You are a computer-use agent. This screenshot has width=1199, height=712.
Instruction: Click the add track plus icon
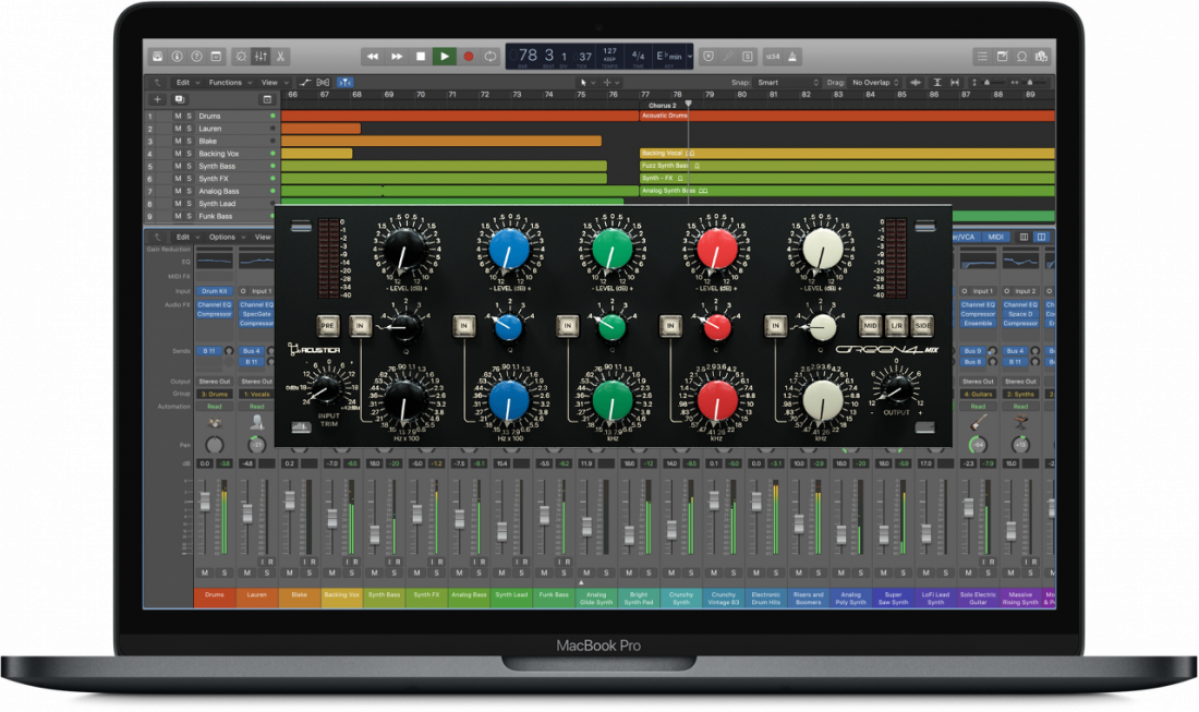(157, 100)
